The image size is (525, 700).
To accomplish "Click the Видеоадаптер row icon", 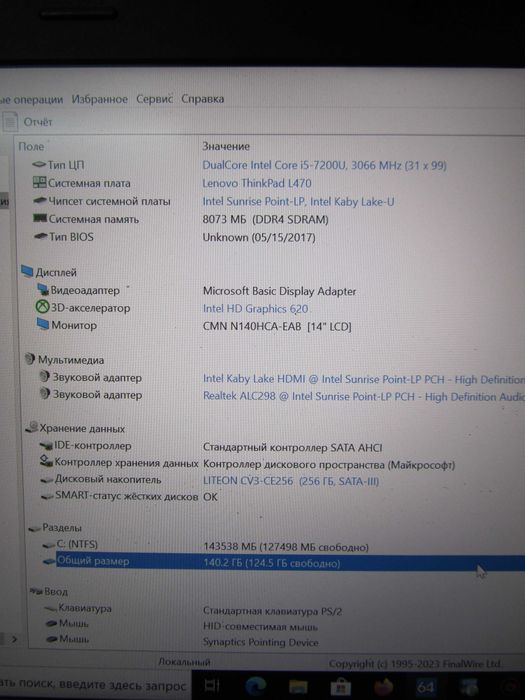I will (x=43, y=290).
